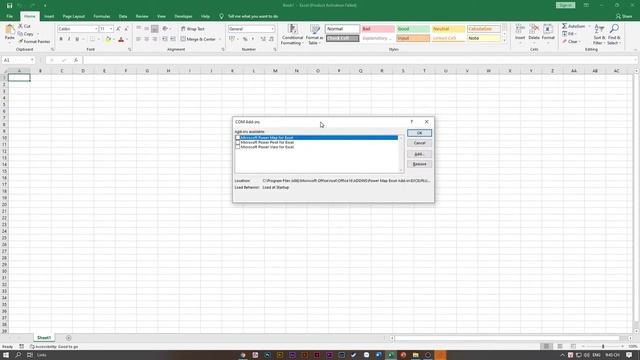Open Sort & Filter
The height and width of the screenshot is (360, 640).
pos(599,34)
